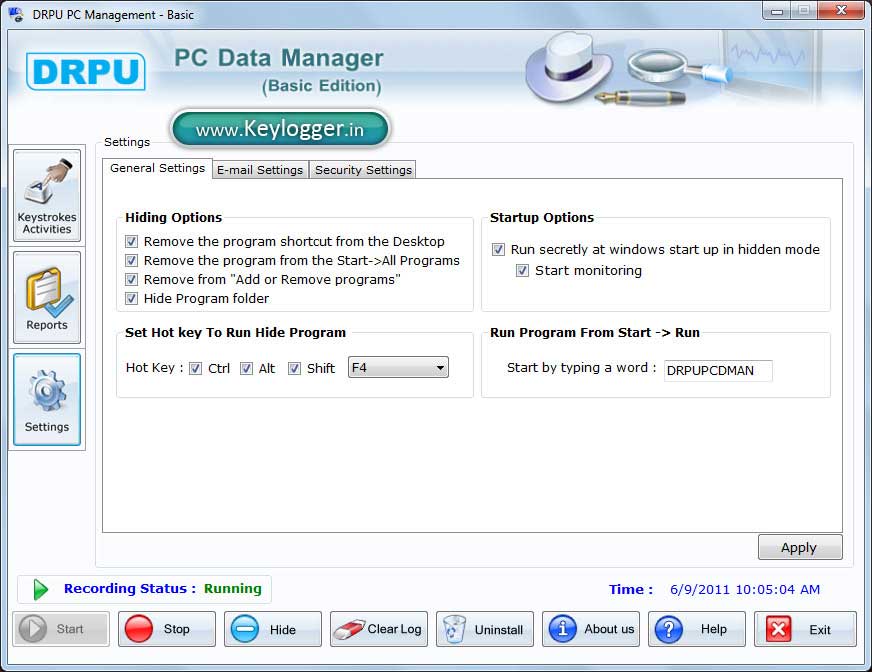This screenshot has height=672, width=872.
Task: Open Keystrokes Activities panel
Action: (47, 195)
